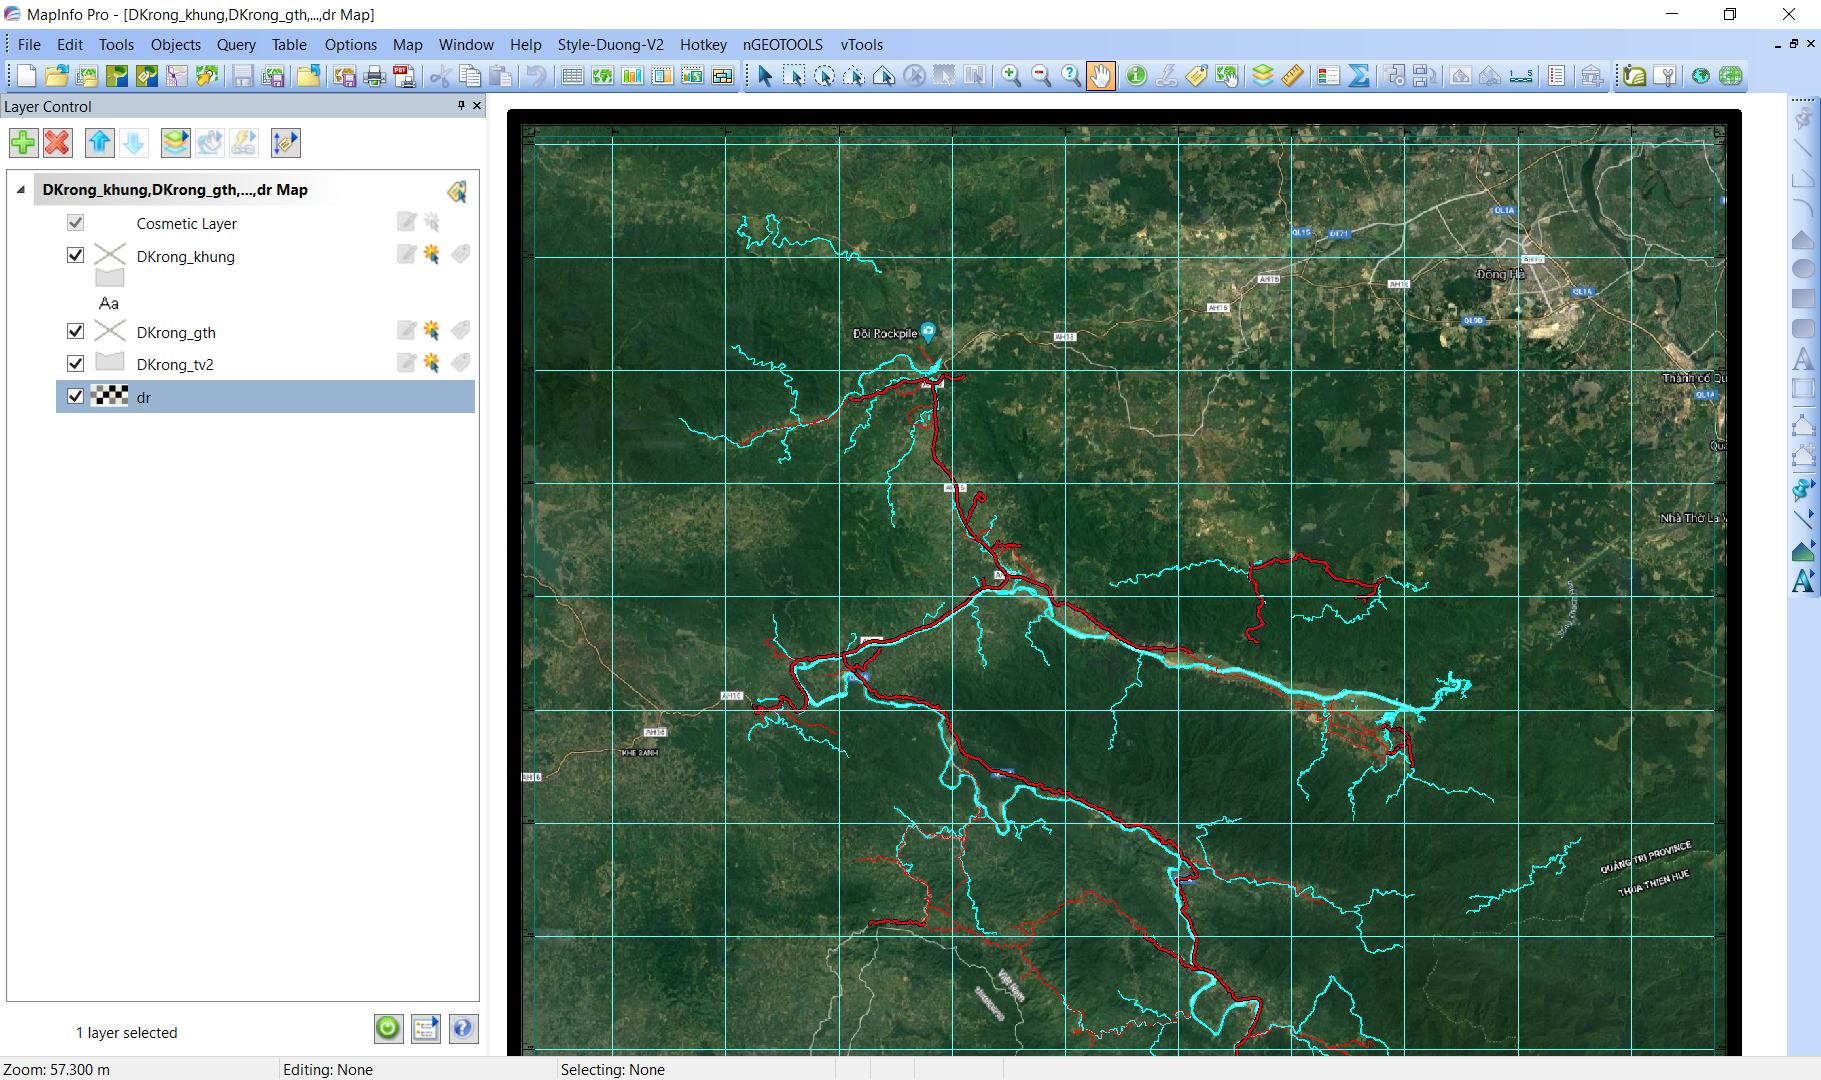1821x1080 pixels.
Task: Select the Cosmetic Layer row
Action: coord(265,223)
